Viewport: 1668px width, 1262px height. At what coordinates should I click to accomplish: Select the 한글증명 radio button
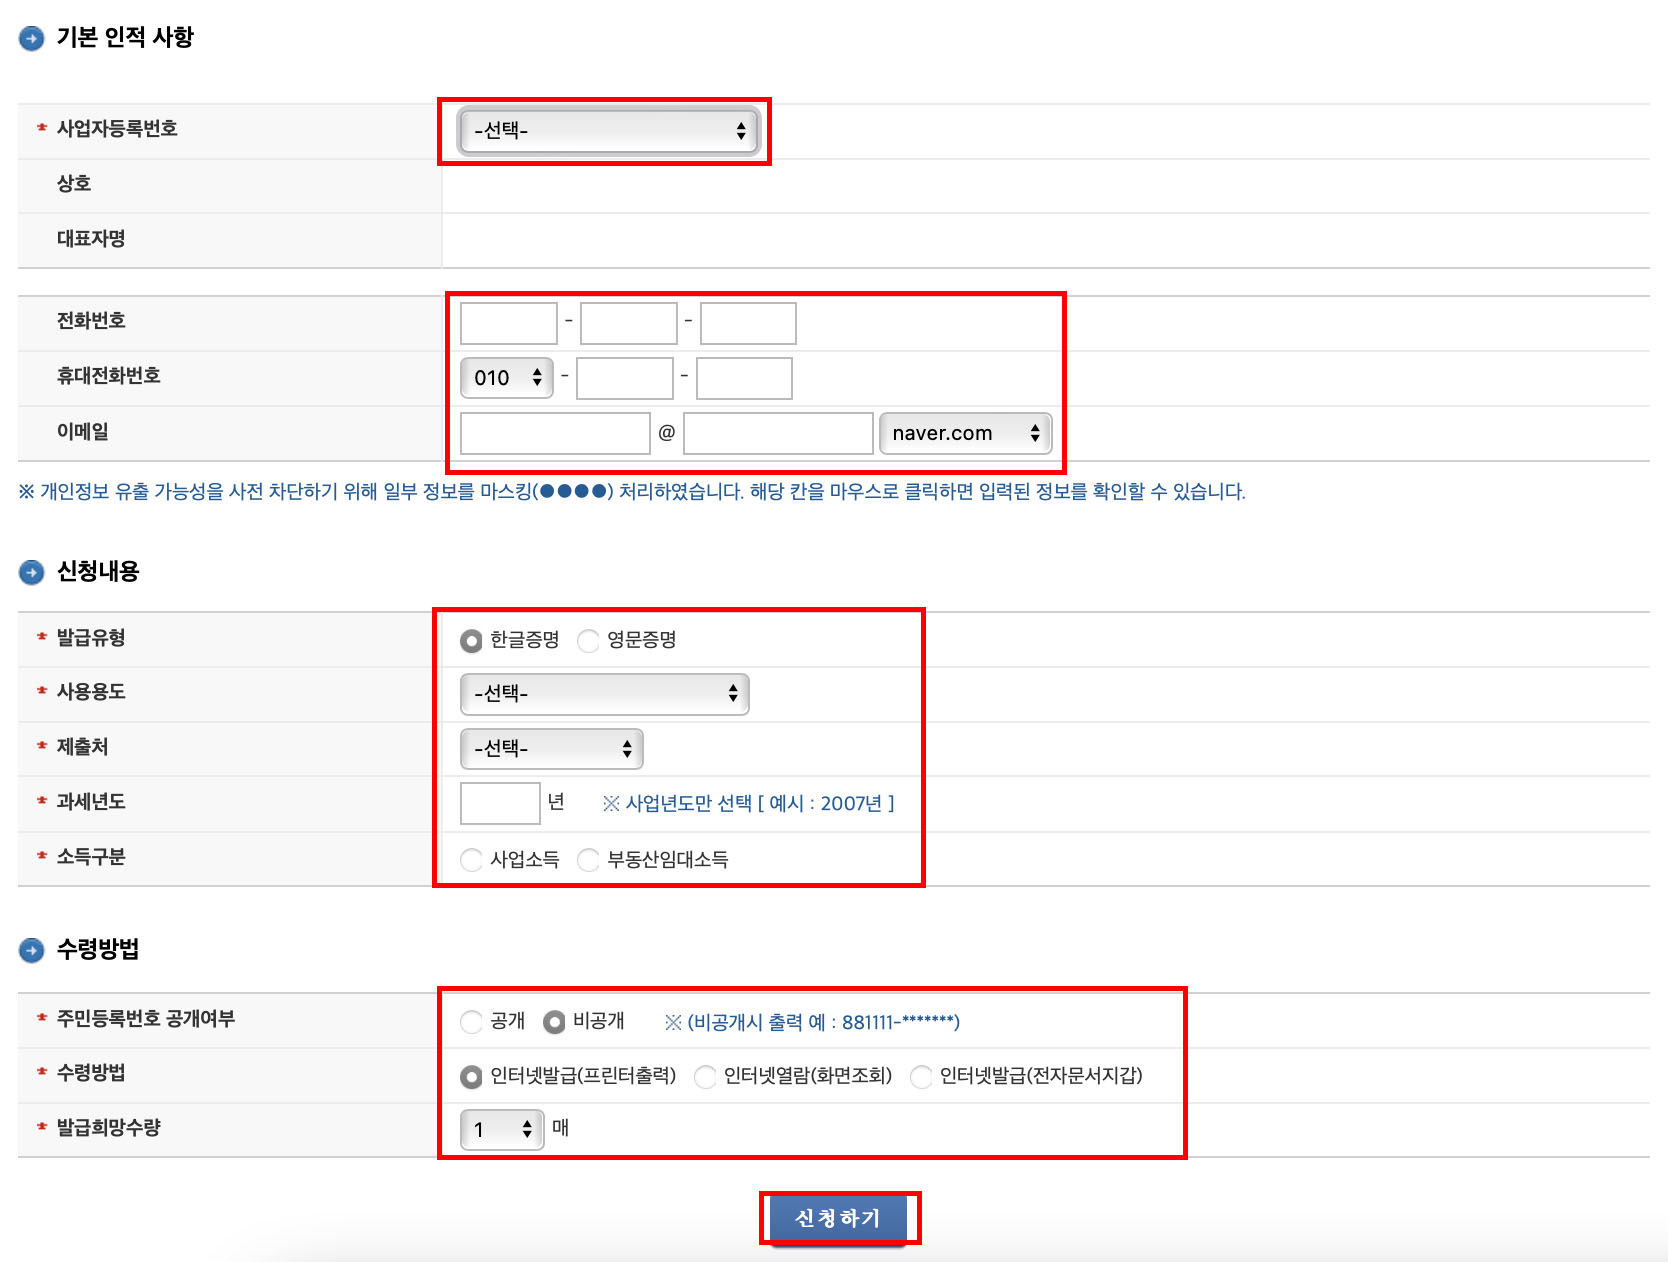[471, 641]
